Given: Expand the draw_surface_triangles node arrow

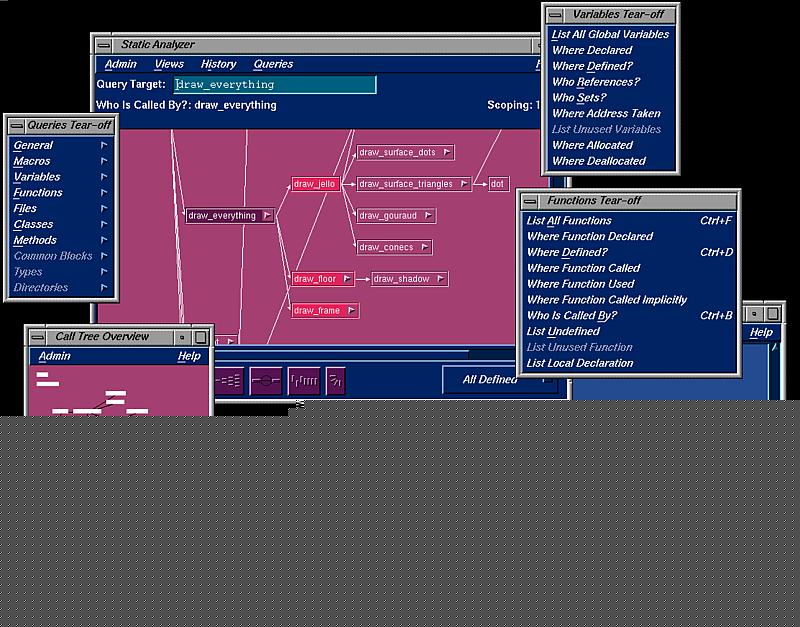Looking at the screenshot, I should coord(464,184).
